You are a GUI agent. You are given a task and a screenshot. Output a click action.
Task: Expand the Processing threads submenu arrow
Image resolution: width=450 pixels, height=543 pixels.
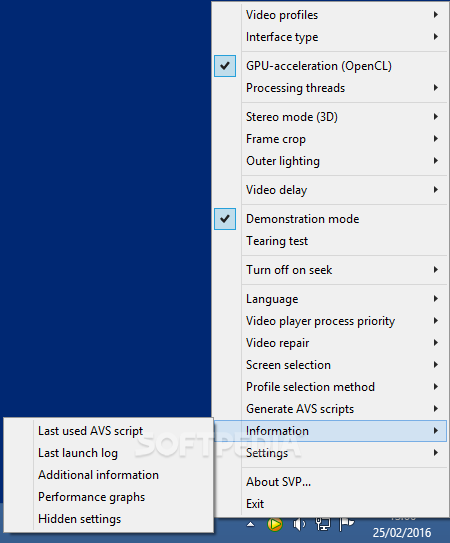(436, 88)
